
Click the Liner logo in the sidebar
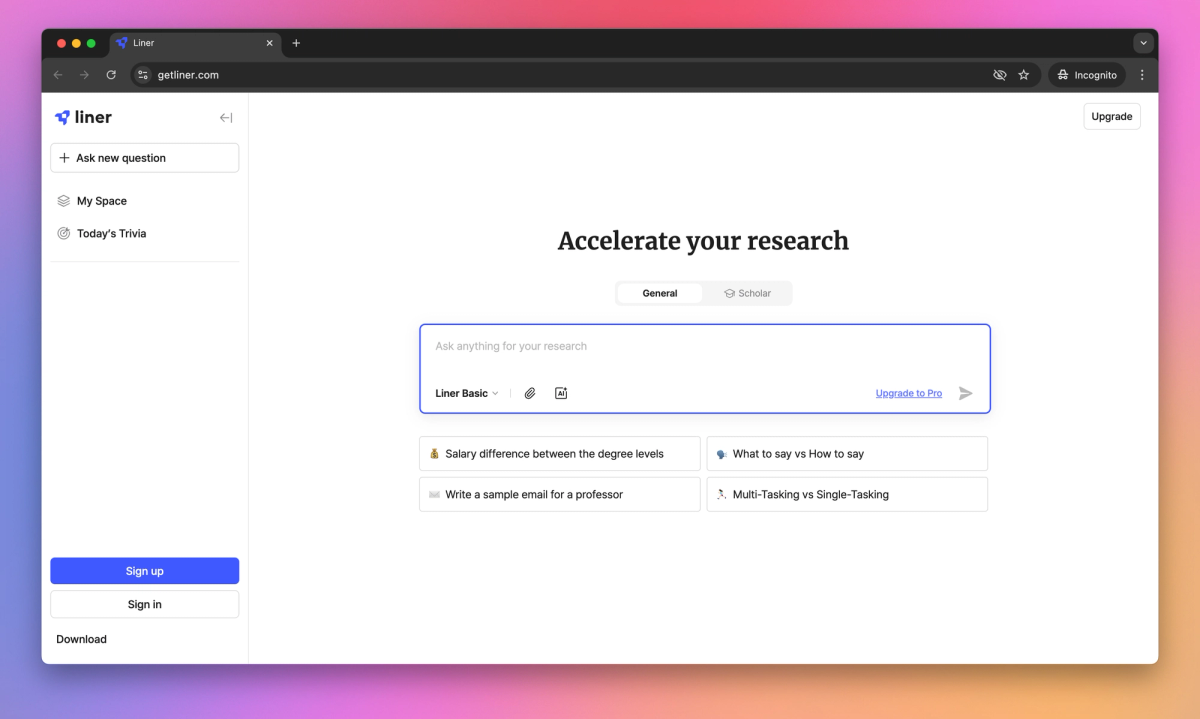(83, 117)
